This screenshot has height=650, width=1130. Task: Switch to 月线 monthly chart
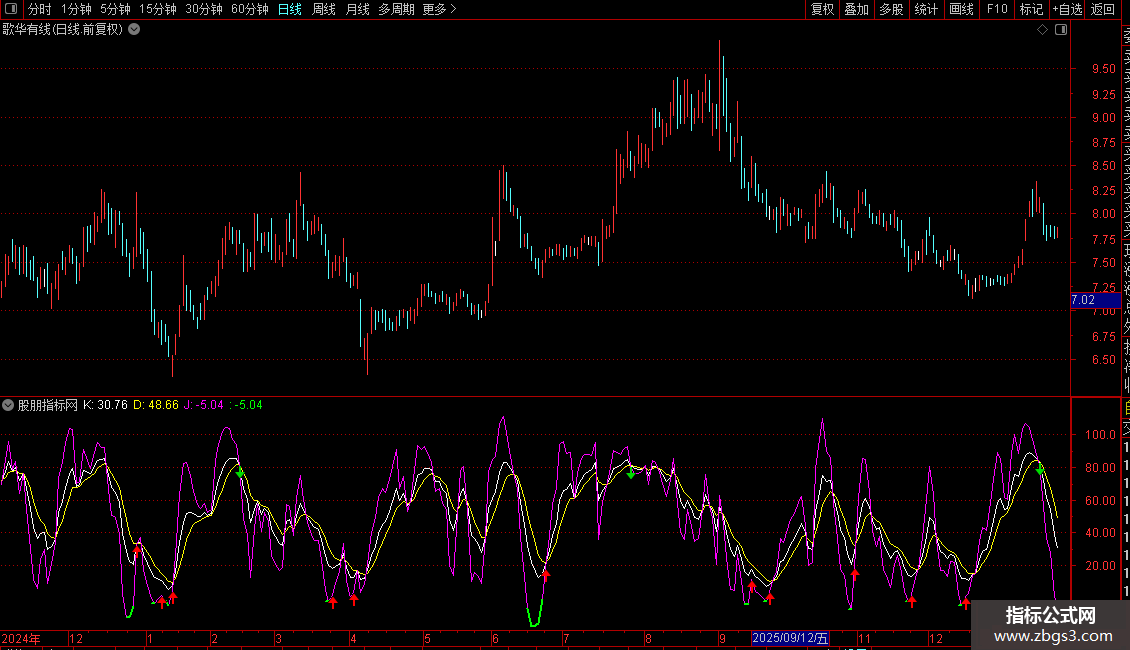click(357, 9)
